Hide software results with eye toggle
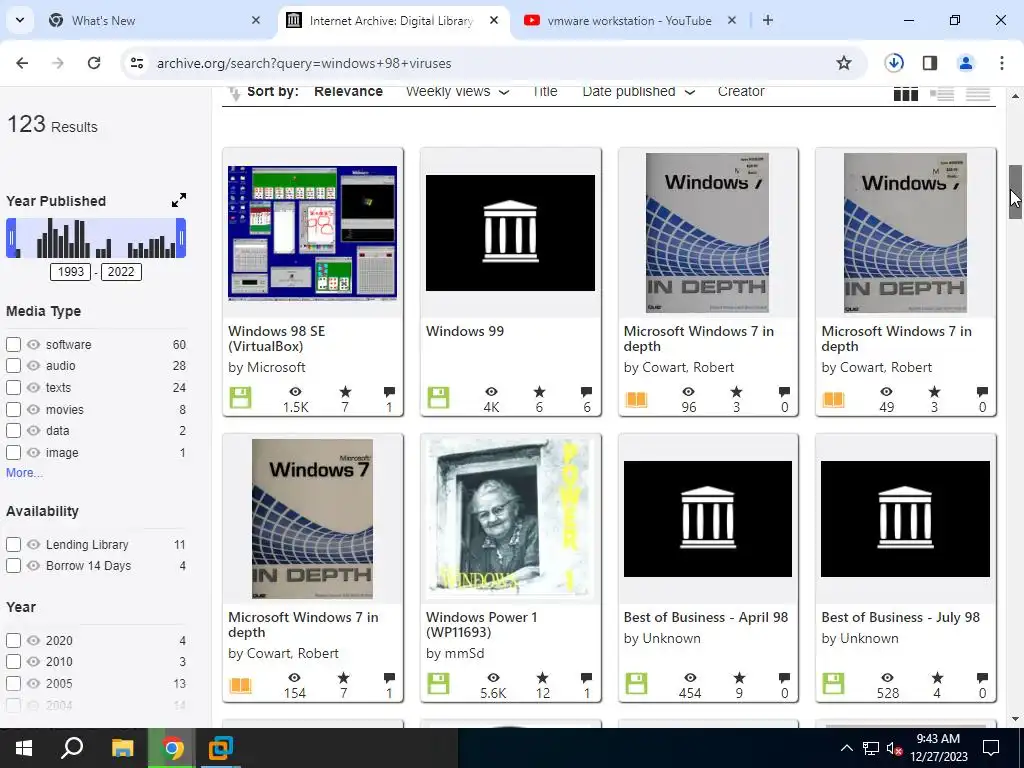This screenshot has width=1024, height=768. pyautogui.click(x=33, y=344)
